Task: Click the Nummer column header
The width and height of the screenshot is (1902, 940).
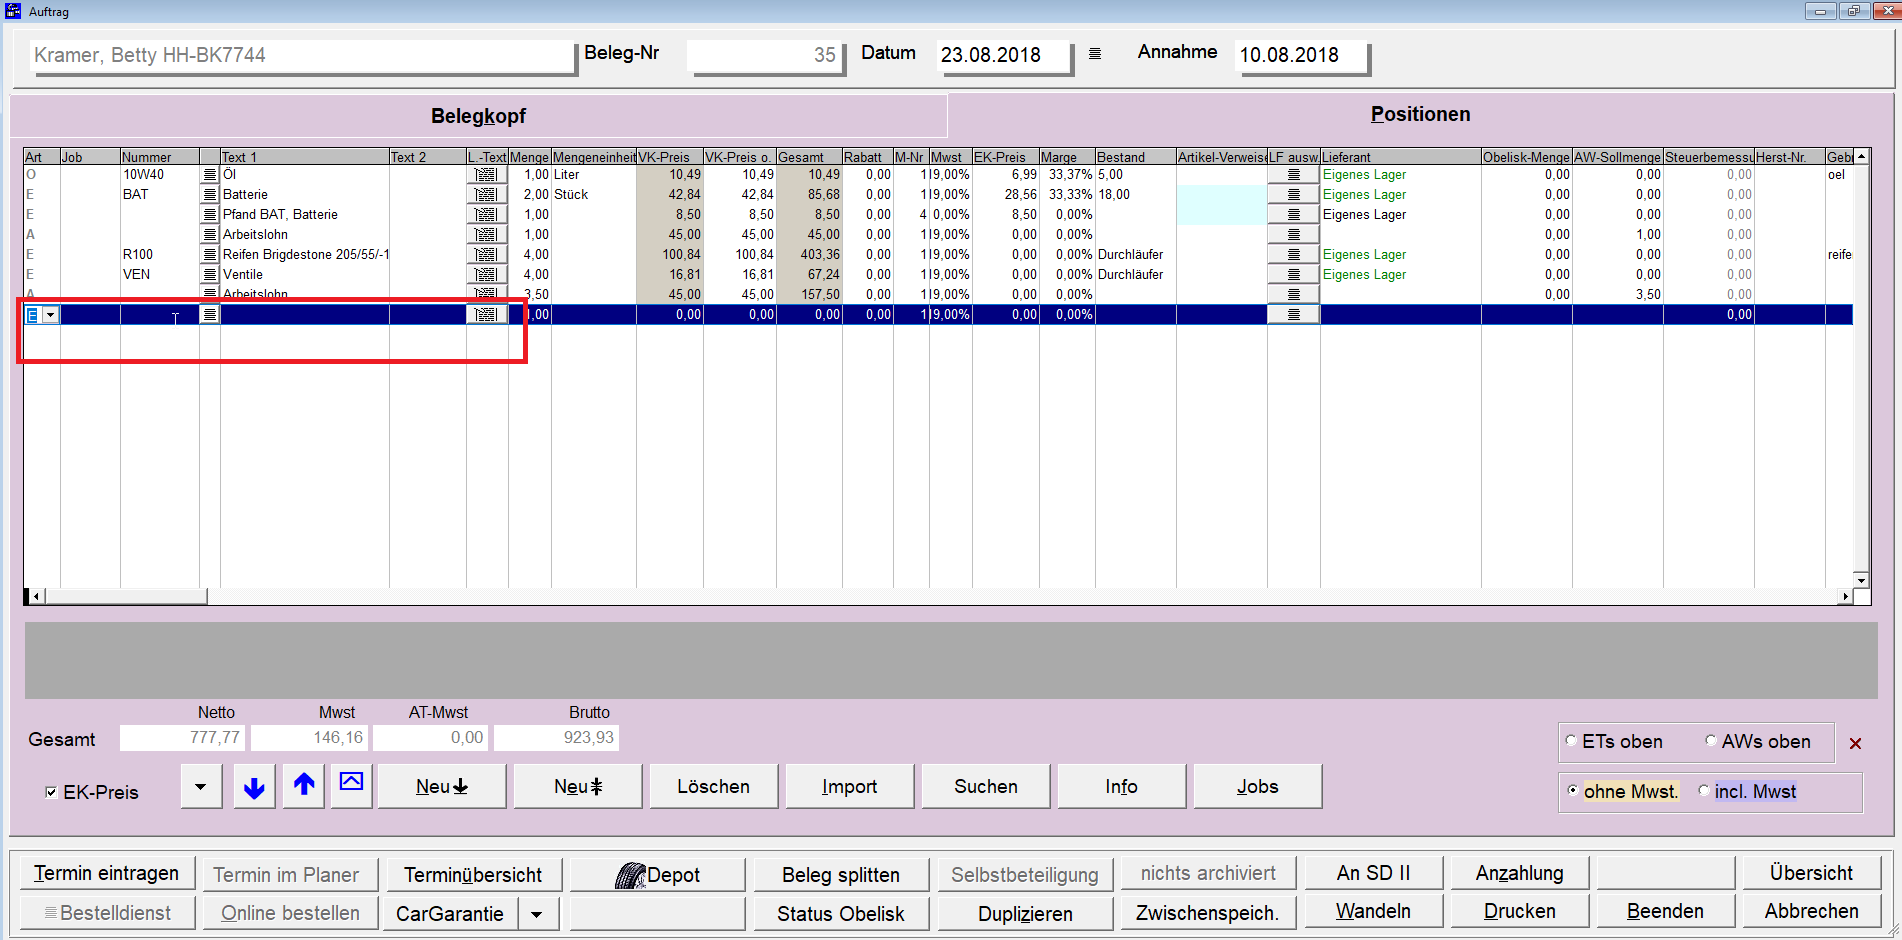Action: 159,157
